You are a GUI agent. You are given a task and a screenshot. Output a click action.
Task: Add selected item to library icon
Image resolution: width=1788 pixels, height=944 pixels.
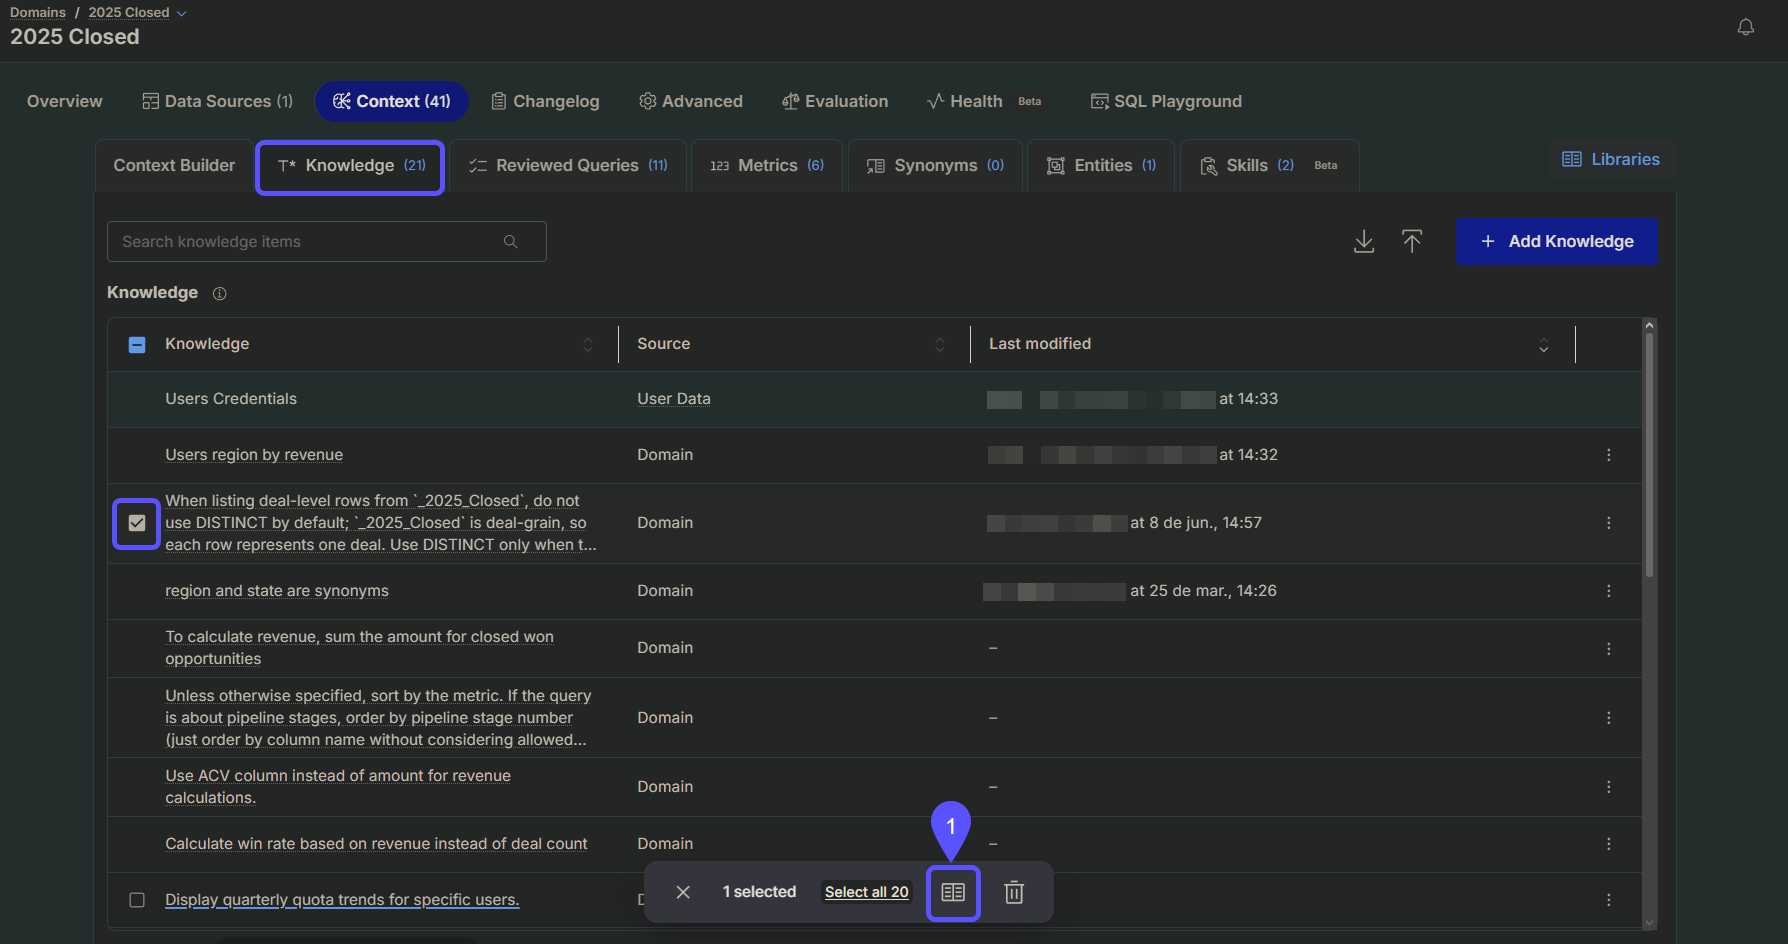pos(953,892)
